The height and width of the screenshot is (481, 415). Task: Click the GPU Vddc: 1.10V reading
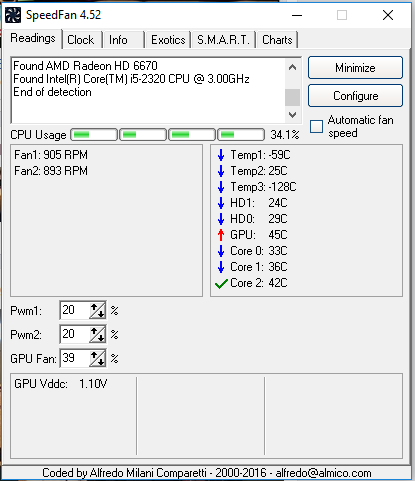point(61,384)
